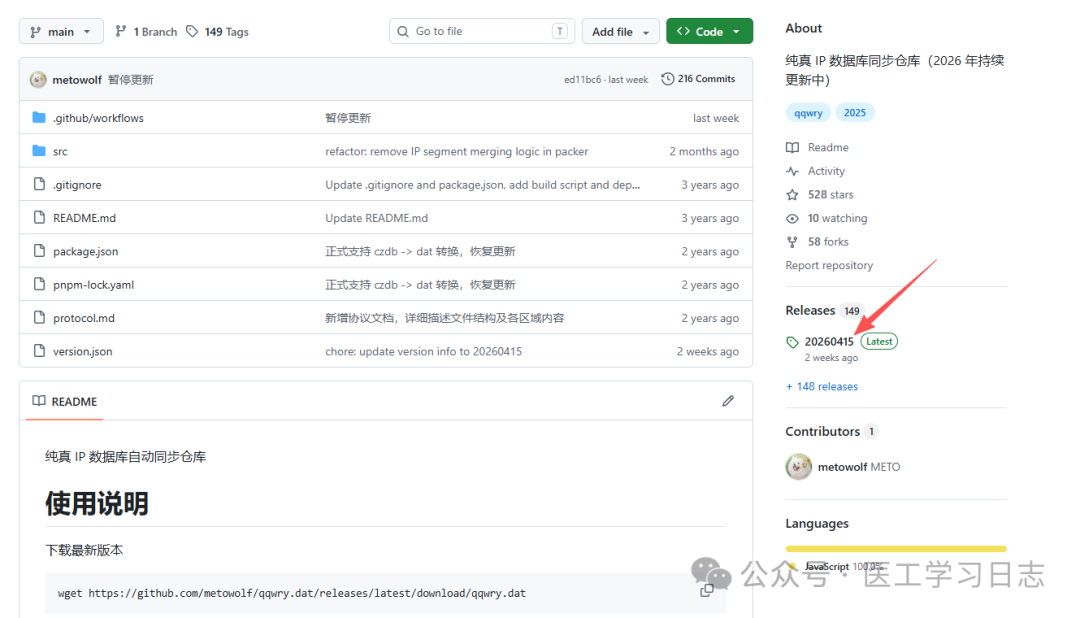1080x618 pixels.
Task: Open the + 148 releases link
Action: [822, 387]
